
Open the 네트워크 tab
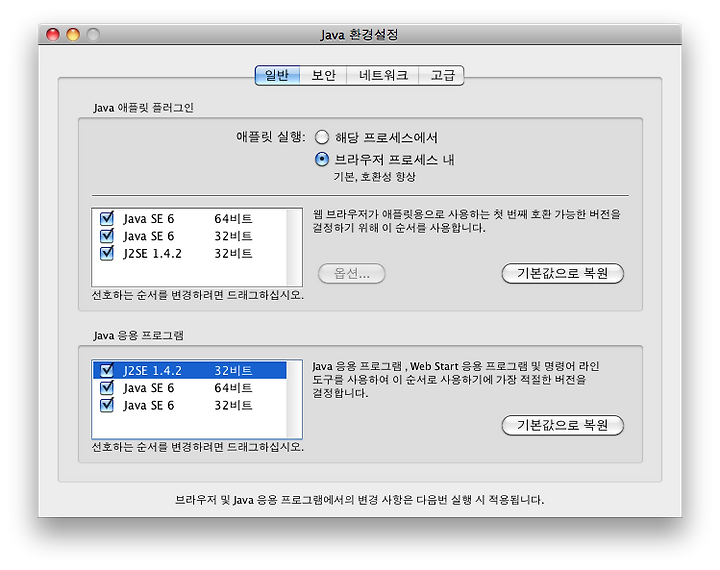click(x=383, y=75)
